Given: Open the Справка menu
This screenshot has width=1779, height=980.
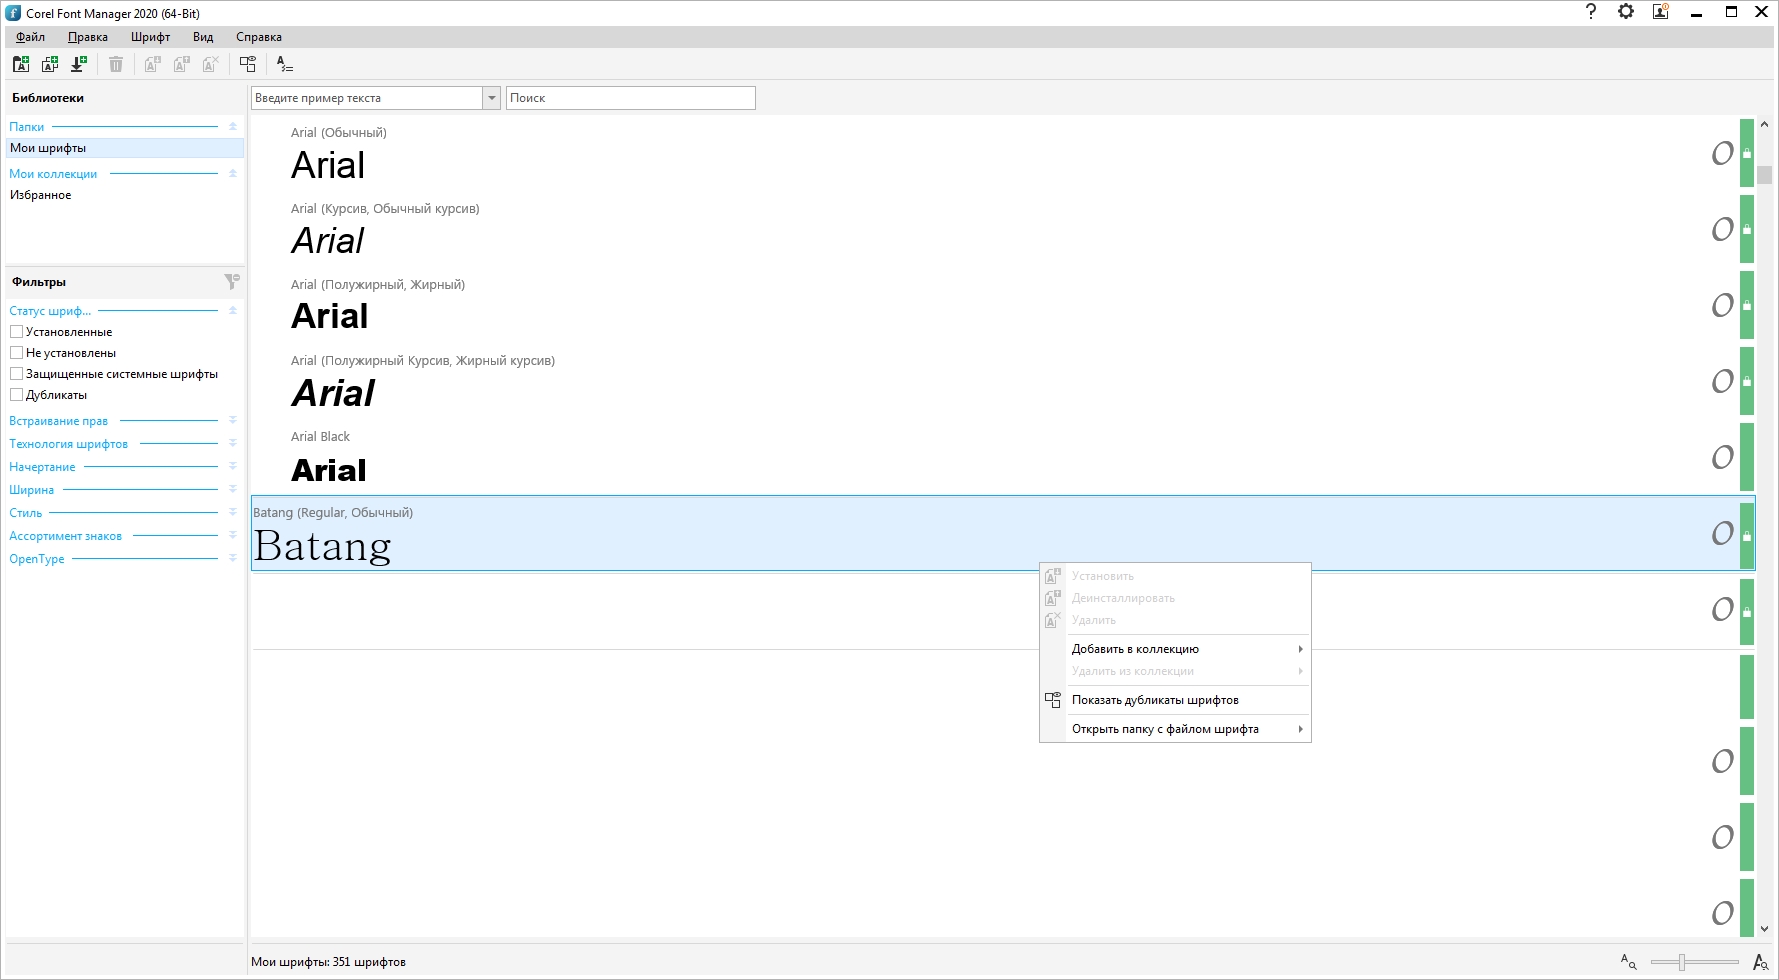Looking at the screenshot, I should click(259, 37).
